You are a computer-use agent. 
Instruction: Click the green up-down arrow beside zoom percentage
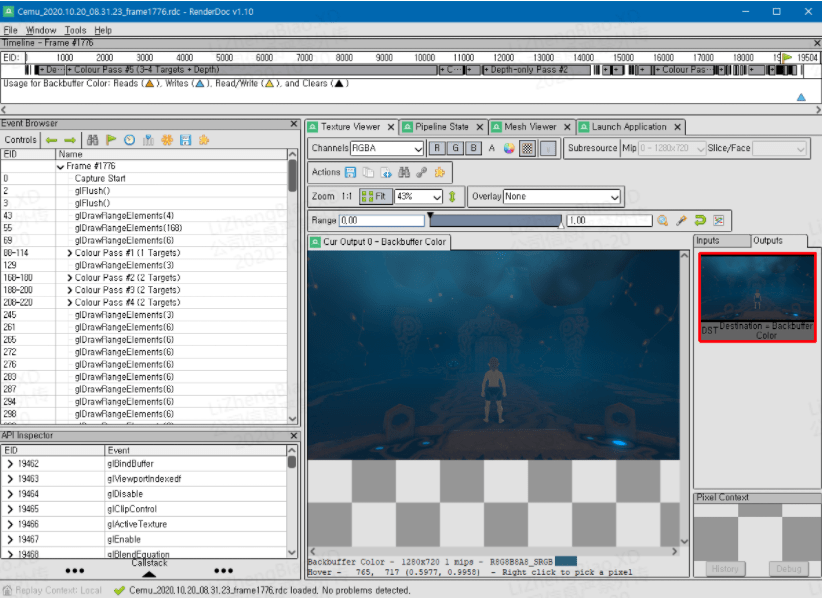(x=452, y=197)
